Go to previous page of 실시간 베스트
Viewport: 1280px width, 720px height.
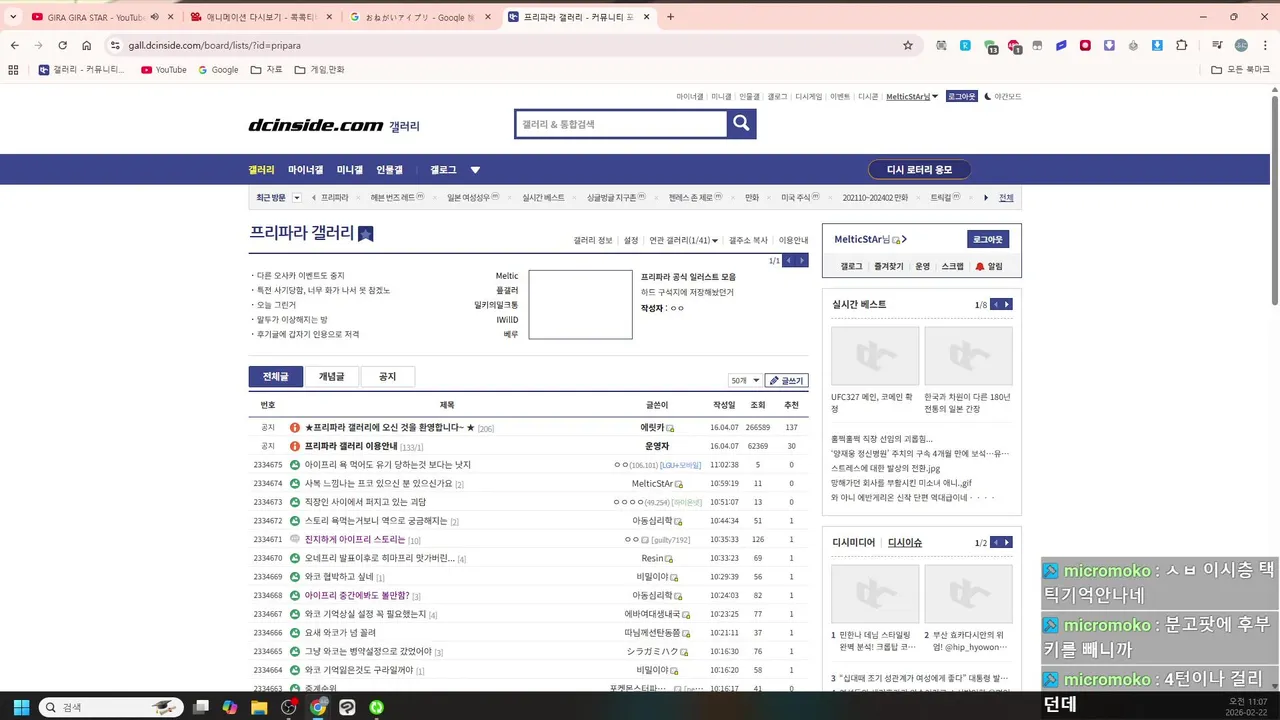995,304
